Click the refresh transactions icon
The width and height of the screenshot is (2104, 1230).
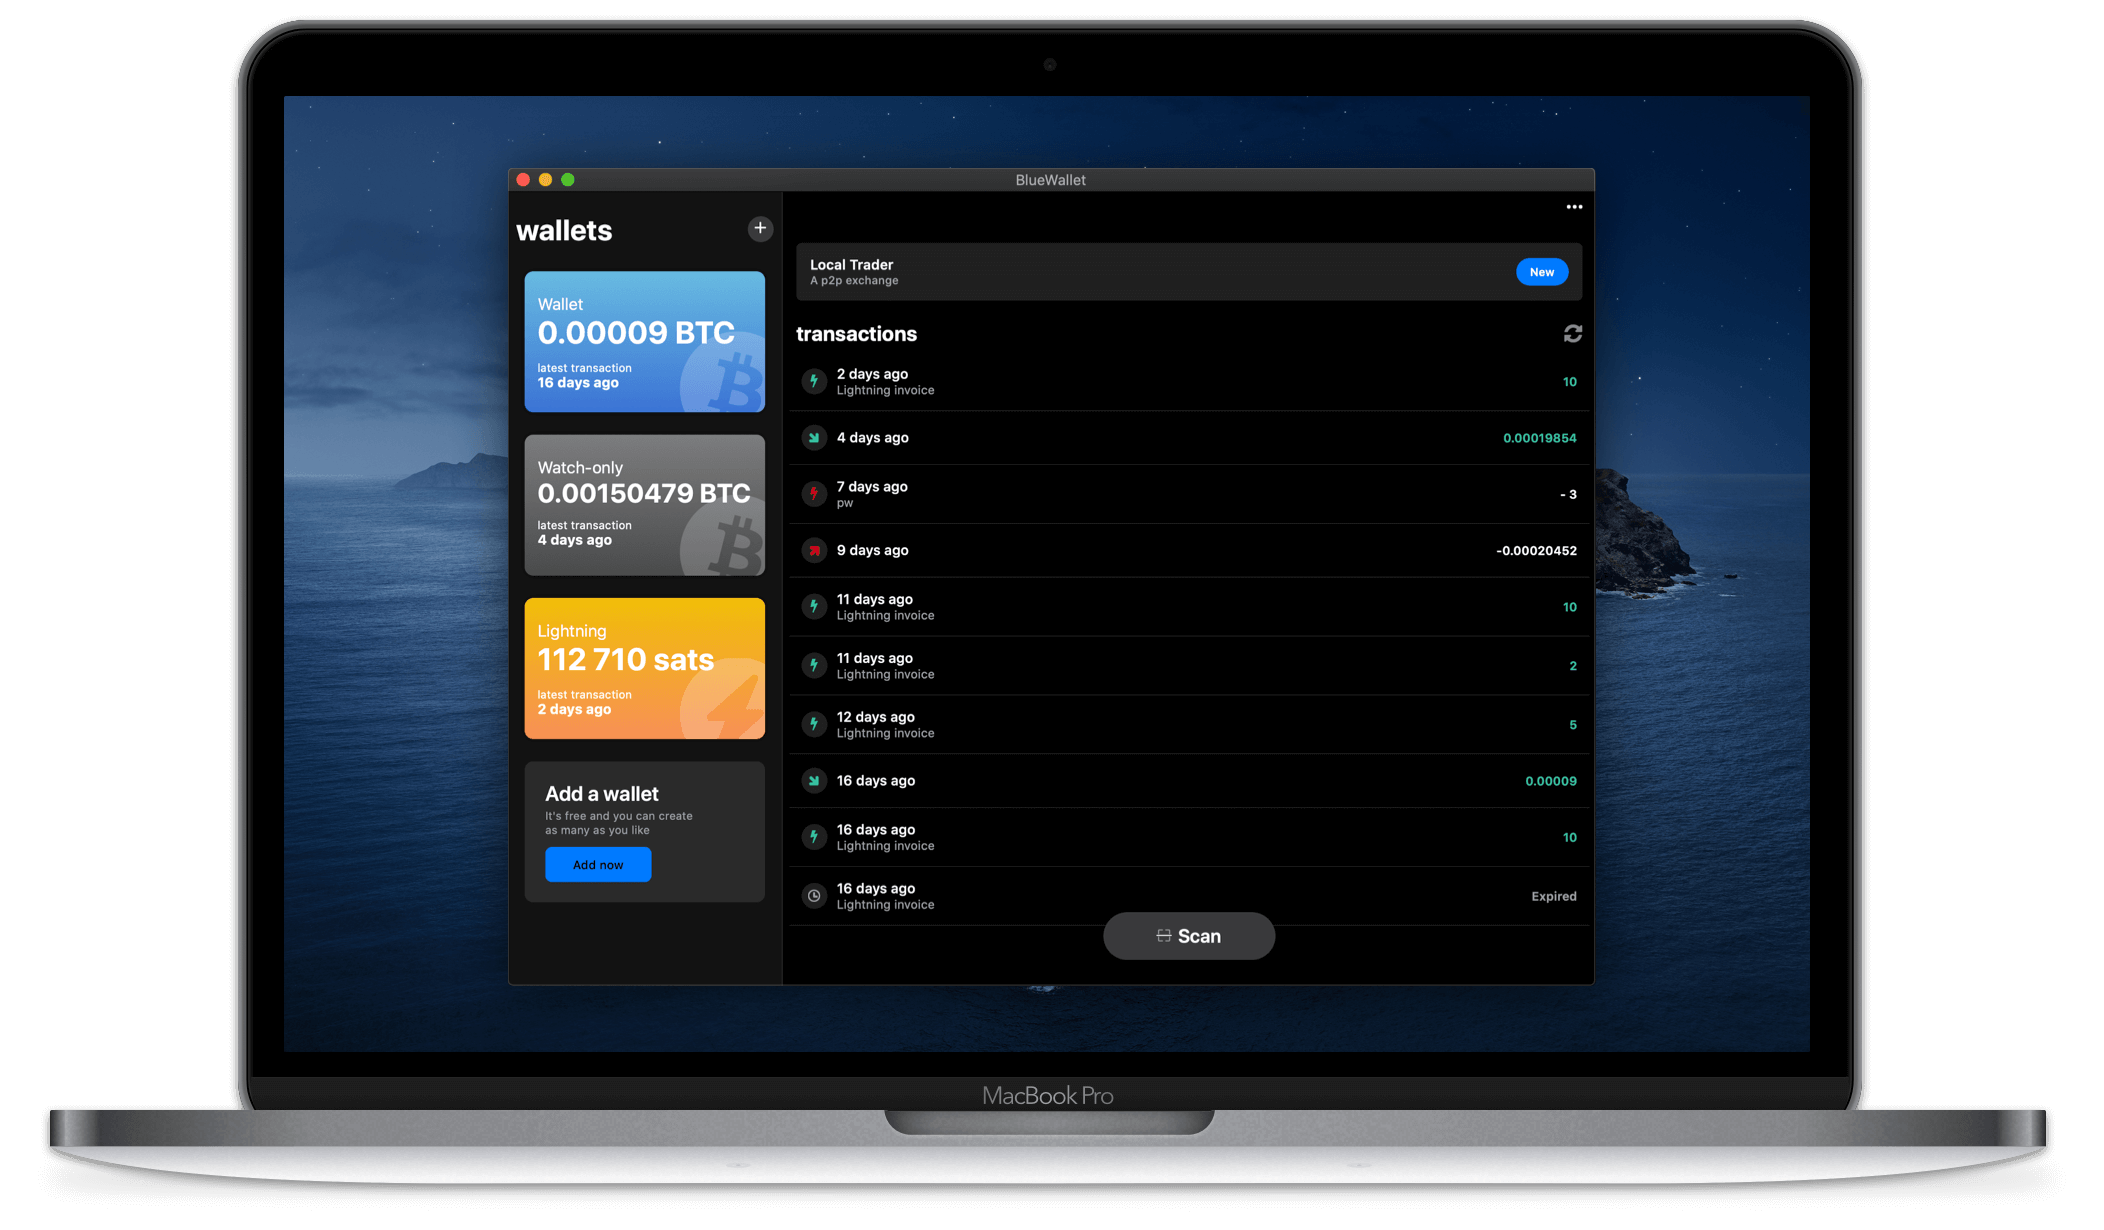click(1573, 334)
